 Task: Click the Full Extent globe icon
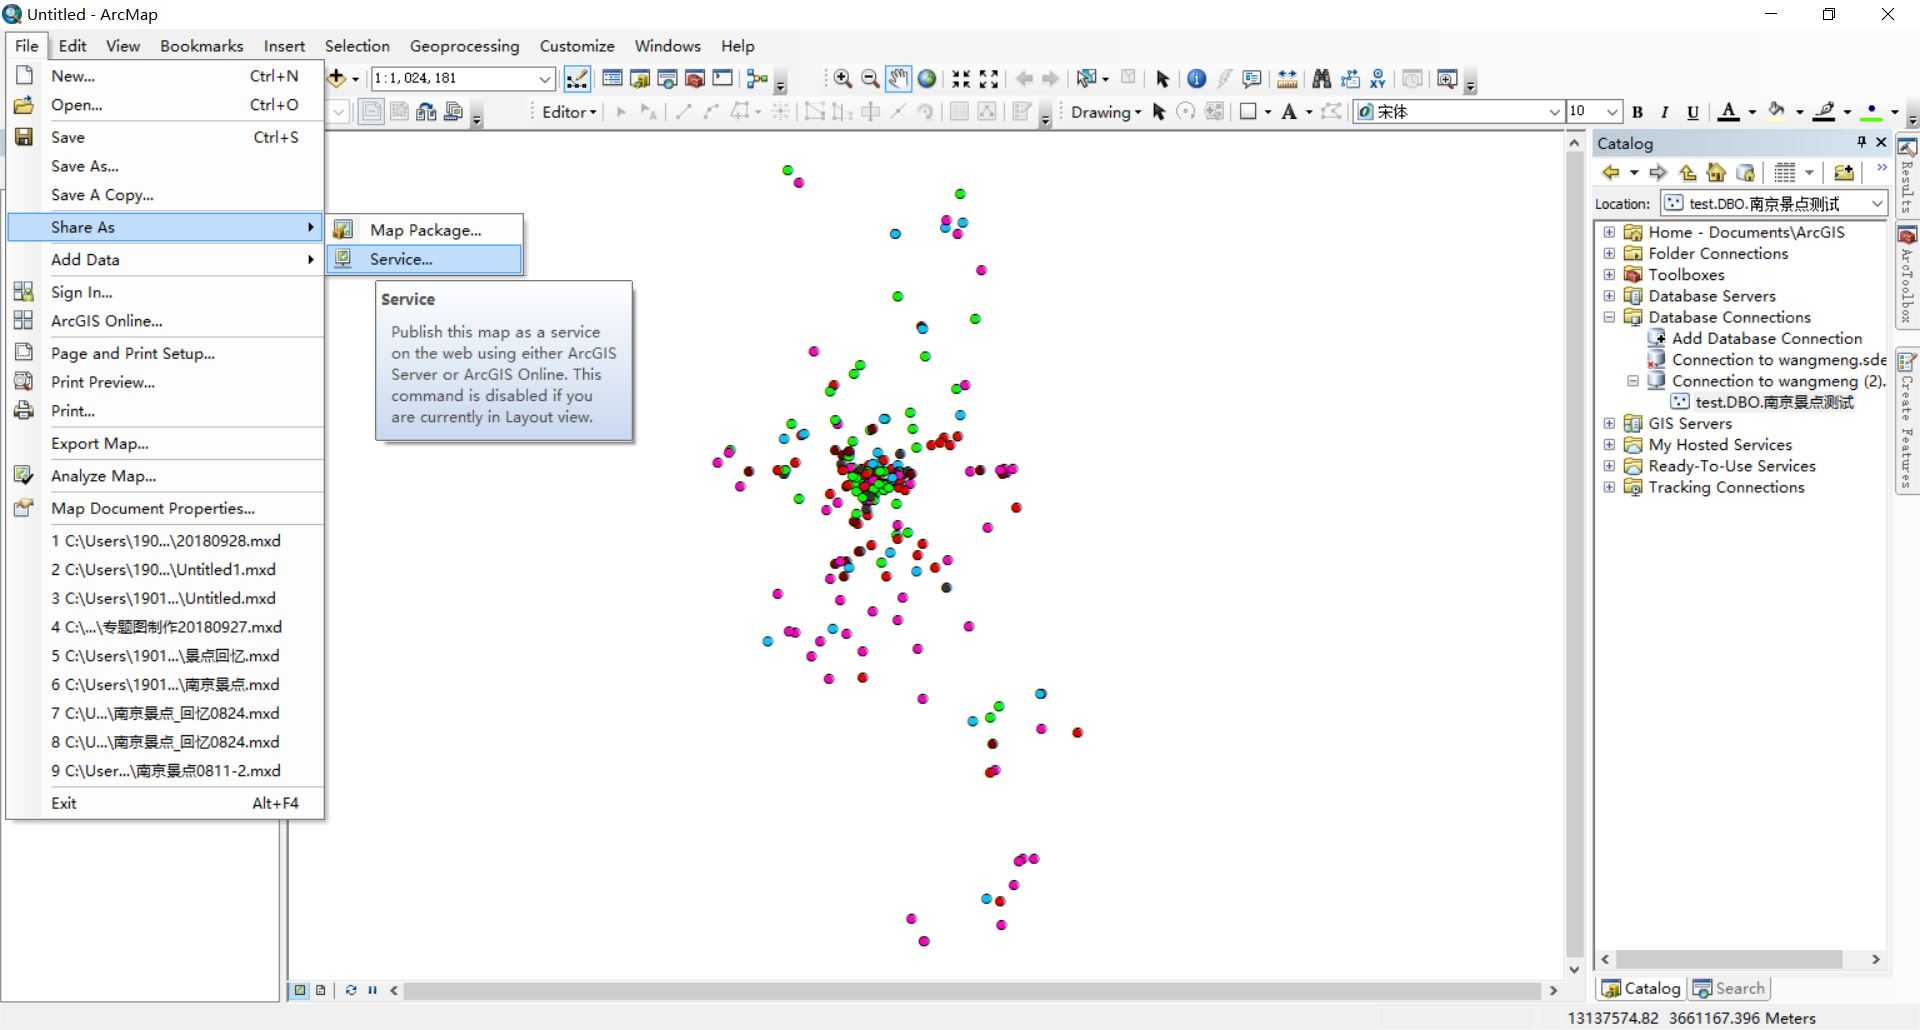click(x=927, y=79)
